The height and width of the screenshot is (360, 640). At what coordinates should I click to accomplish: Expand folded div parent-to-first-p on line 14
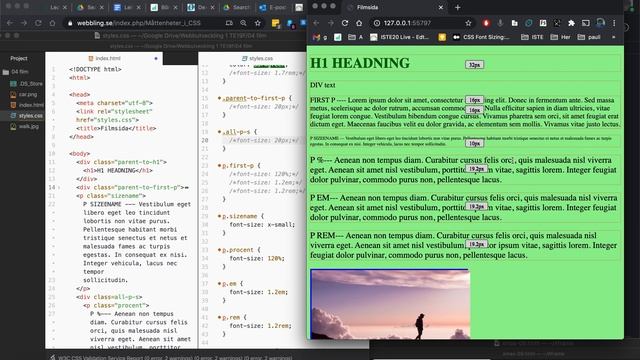[186, 187]
